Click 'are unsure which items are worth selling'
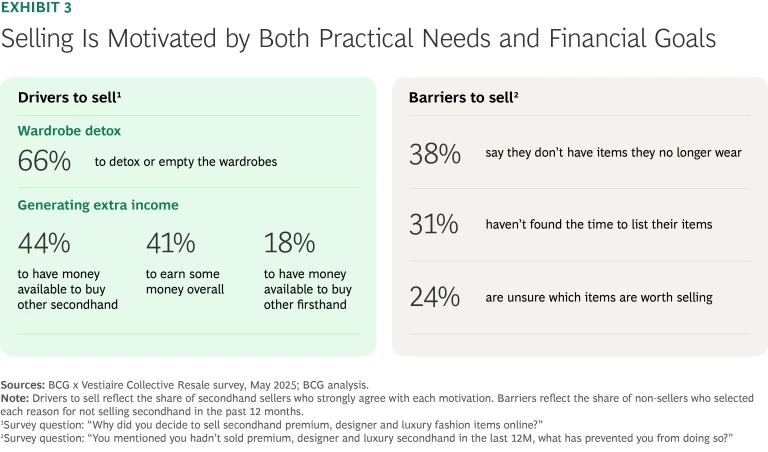This screenshot has height=452, width=768. point(597,297)
